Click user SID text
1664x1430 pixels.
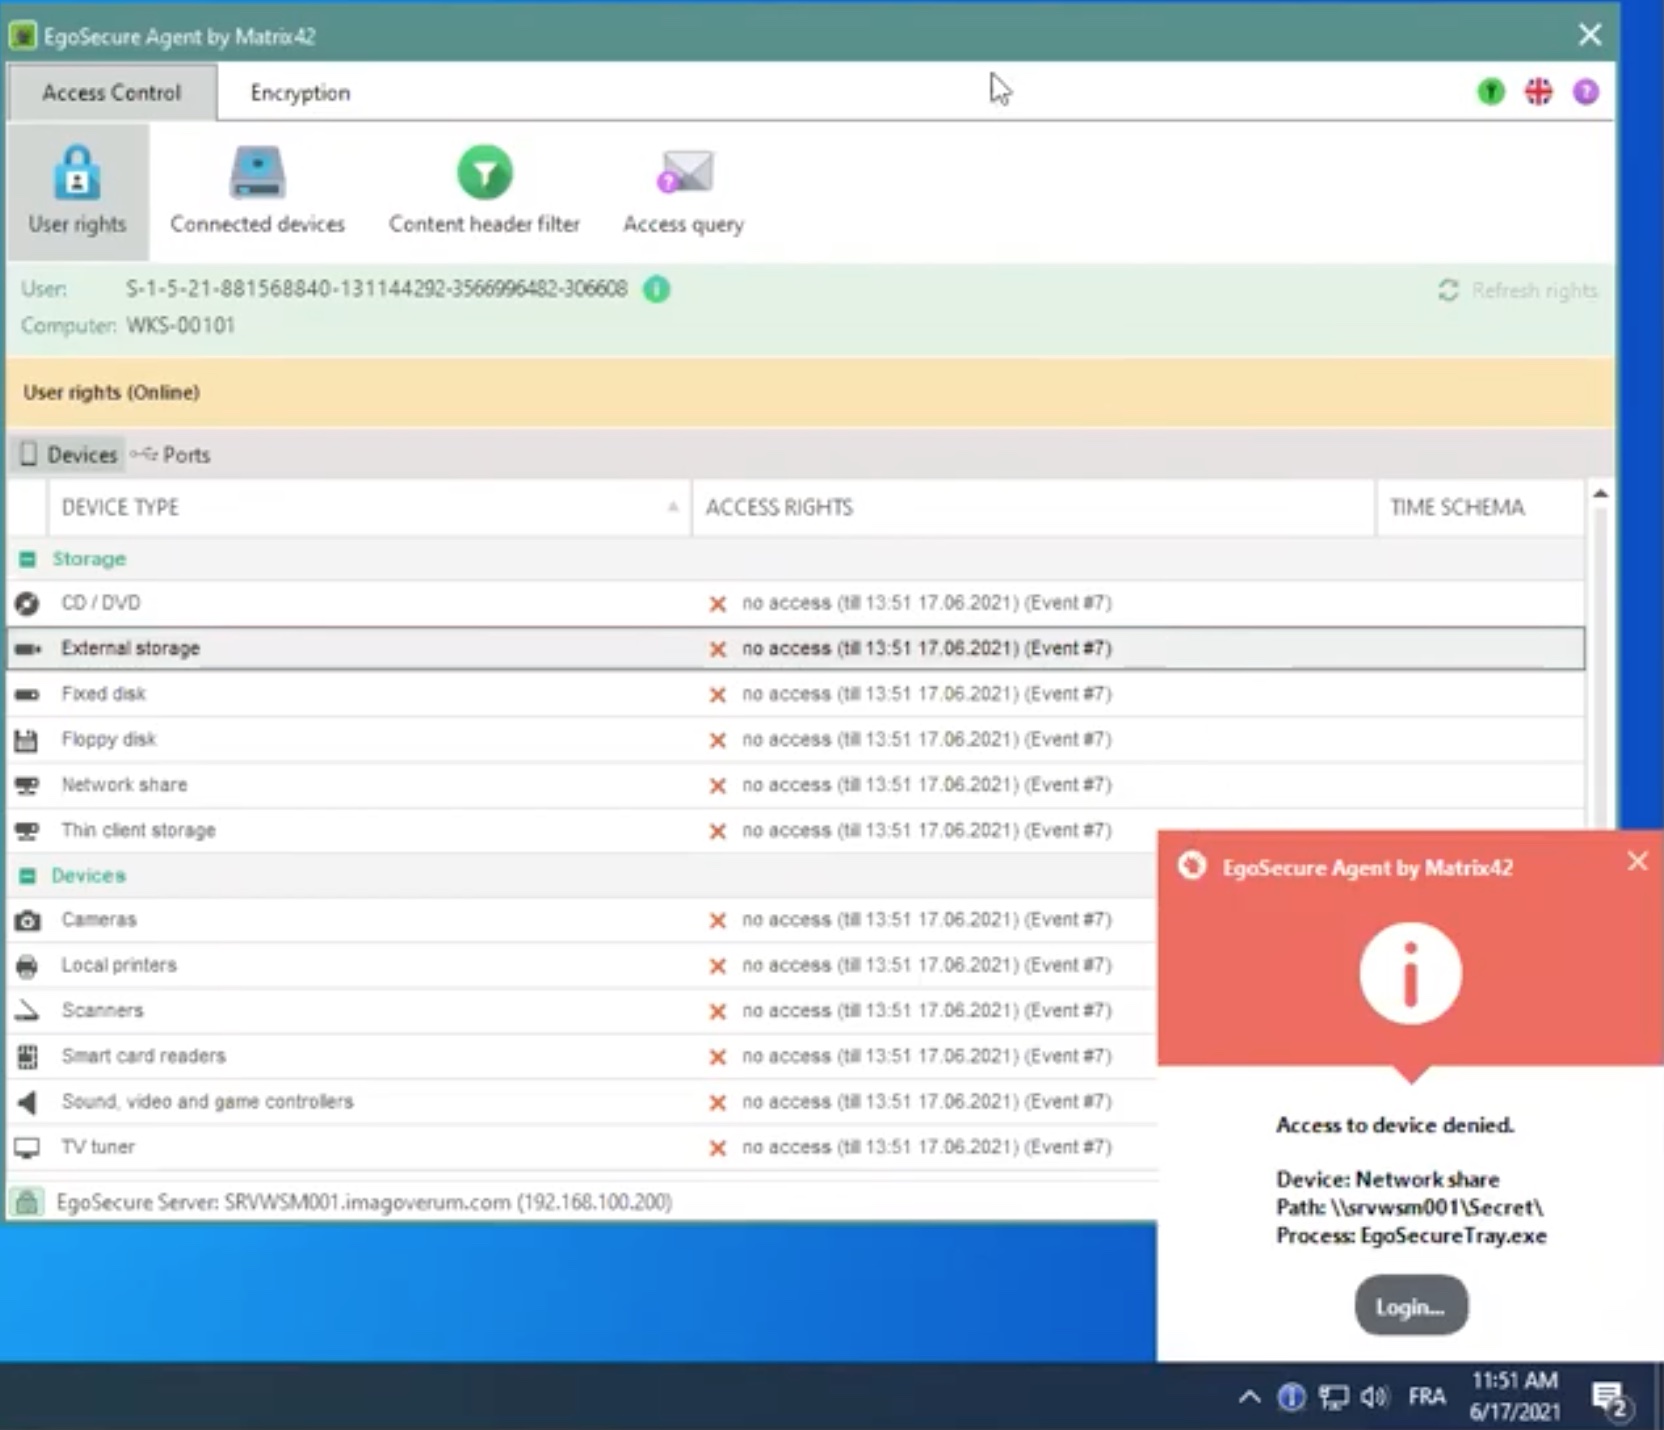coord(376,289)
